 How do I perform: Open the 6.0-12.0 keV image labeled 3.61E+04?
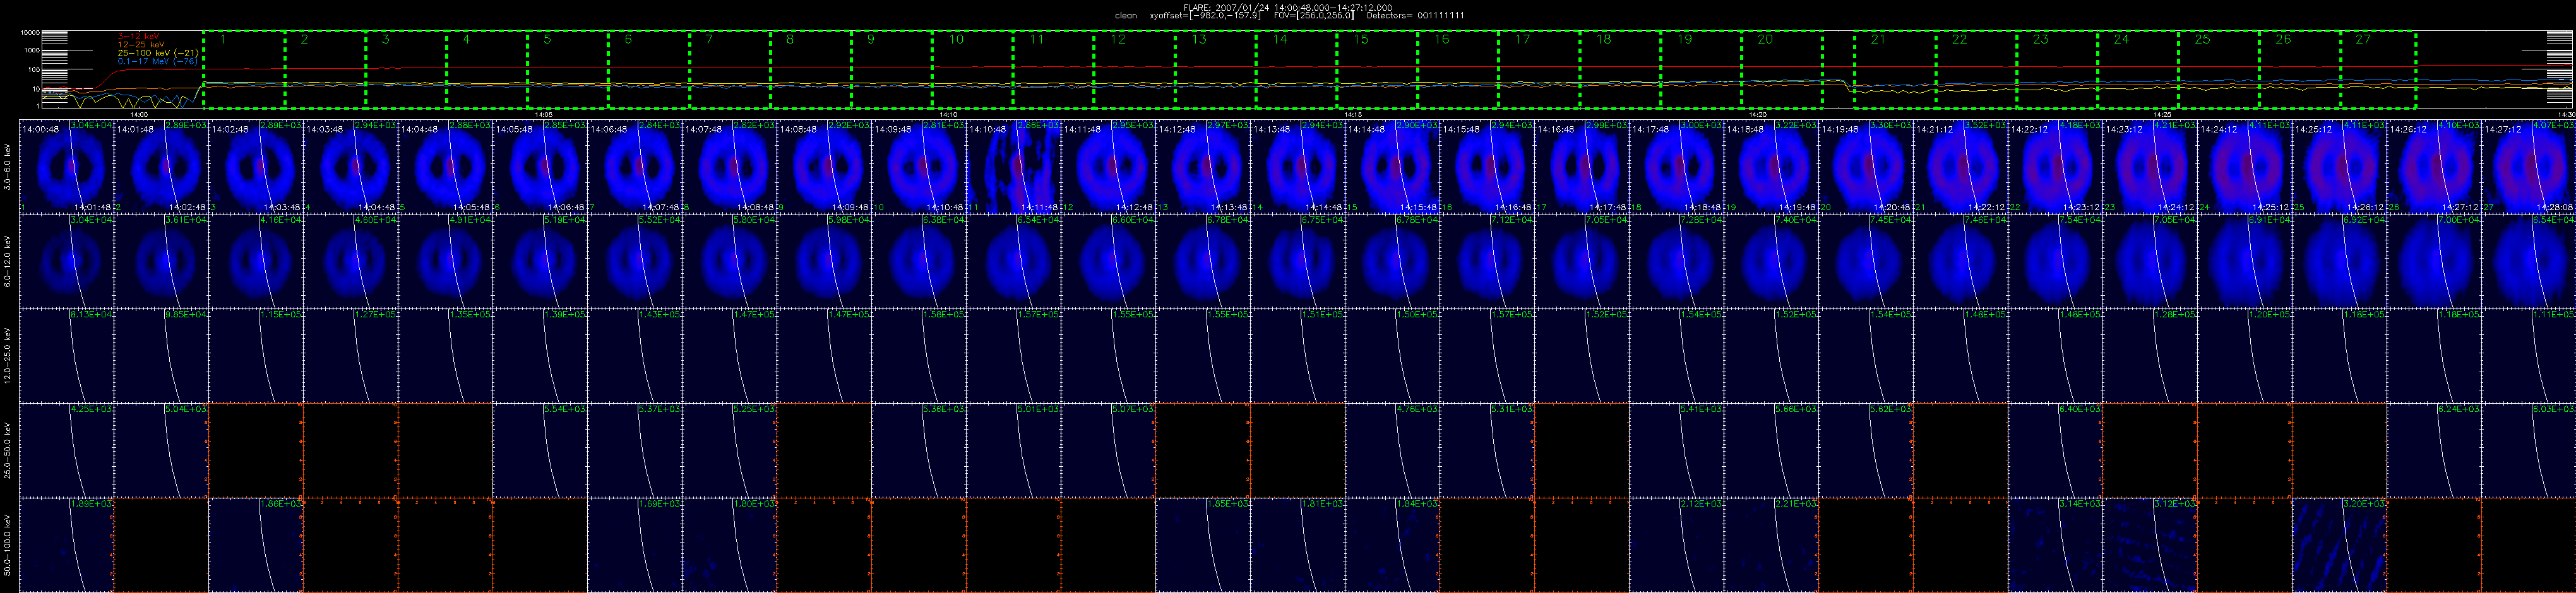tap(161, 261)
